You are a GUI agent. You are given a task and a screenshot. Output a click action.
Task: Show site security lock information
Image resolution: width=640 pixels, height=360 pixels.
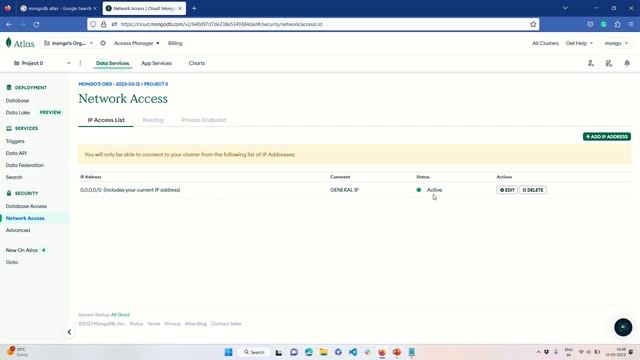tap(104, 24)
